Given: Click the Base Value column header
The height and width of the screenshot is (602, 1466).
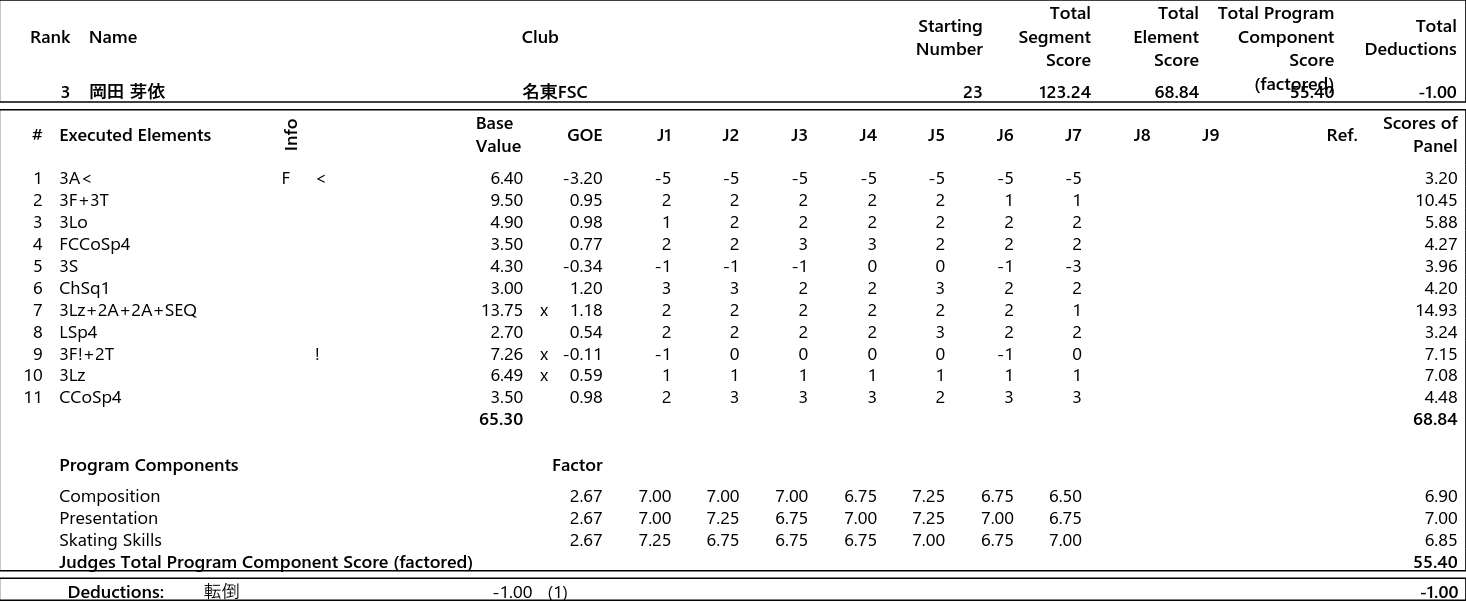Looking at the screenshot, I should [497, 135].
